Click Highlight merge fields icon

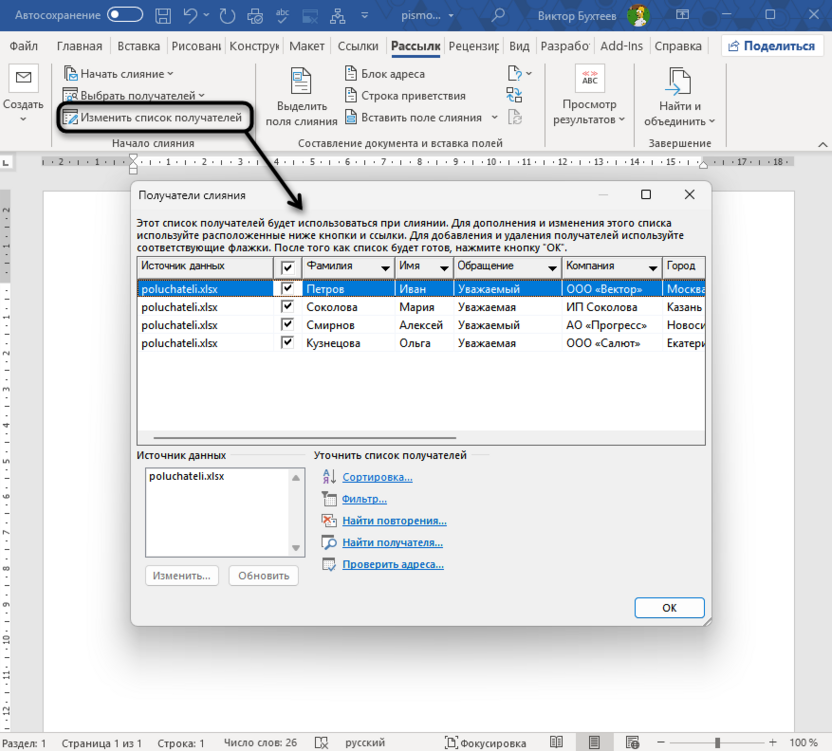point(301,81)
